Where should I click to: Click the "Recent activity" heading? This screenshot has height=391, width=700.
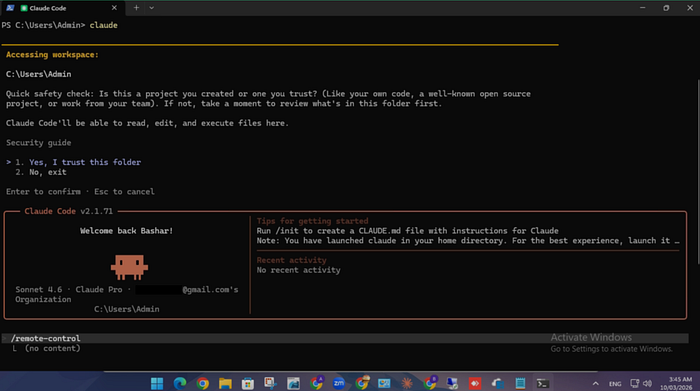(x=292, y=260)
